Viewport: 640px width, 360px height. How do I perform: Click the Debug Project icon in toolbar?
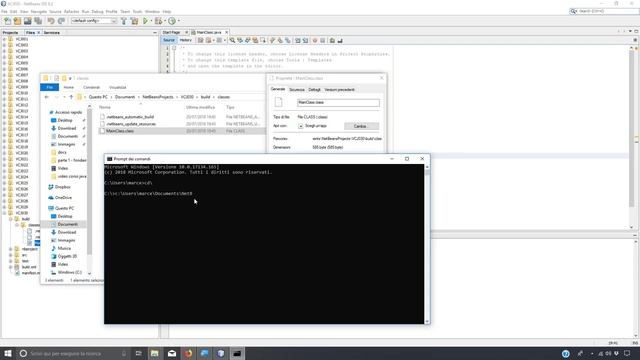tap(158, 21)
